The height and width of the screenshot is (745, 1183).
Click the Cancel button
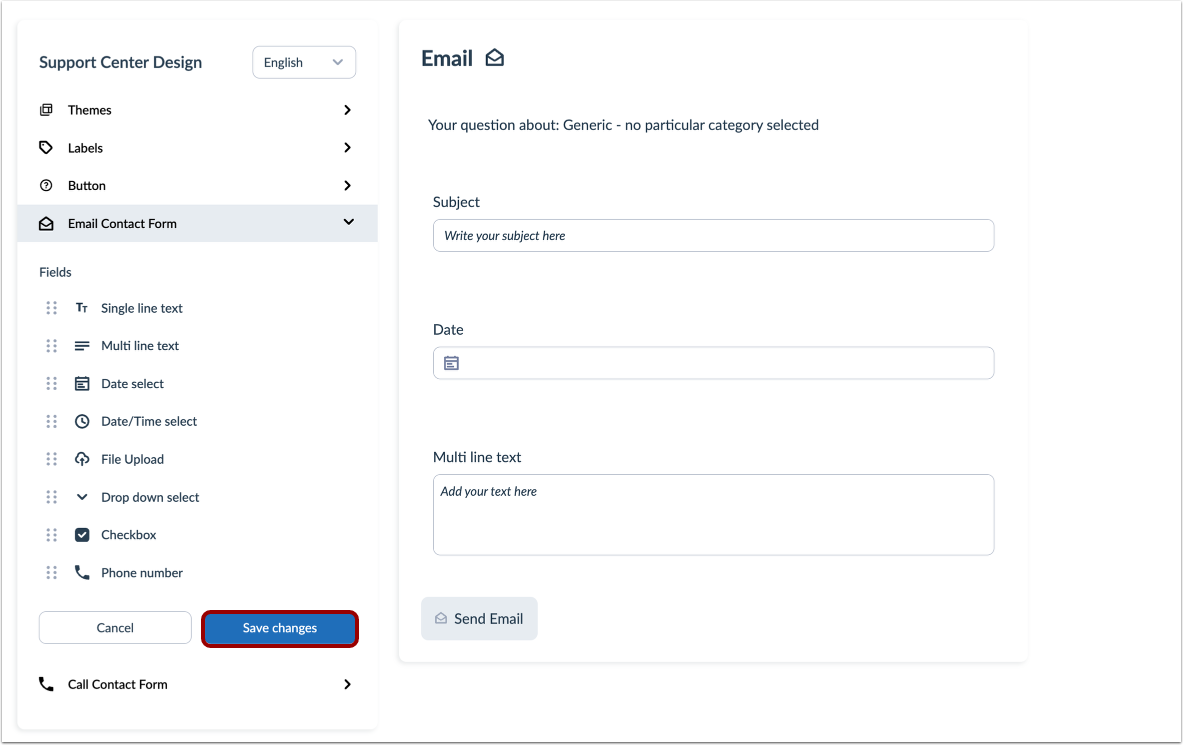tap(115, 627)
